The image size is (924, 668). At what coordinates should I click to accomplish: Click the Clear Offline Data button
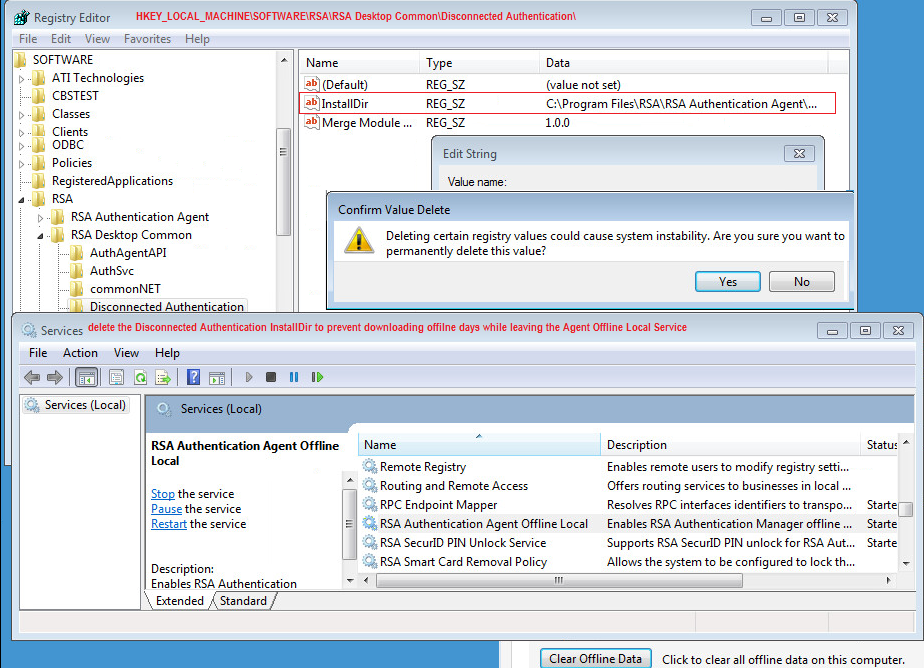(596, 659)
